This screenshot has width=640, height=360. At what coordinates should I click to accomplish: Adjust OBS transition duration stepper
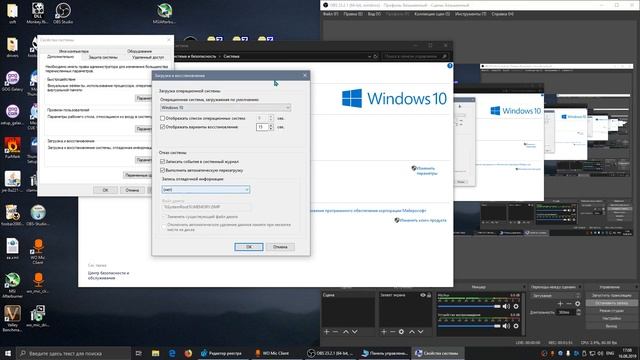(578, 312)
